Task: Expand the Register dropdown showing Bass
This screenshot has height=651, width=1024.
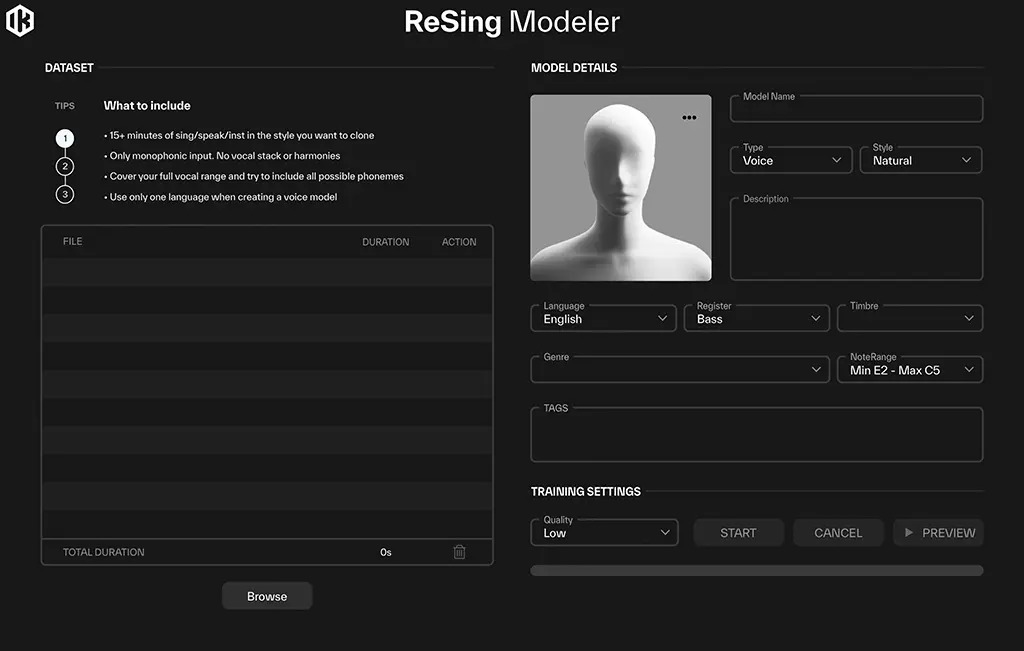Action: coord(758,319)
